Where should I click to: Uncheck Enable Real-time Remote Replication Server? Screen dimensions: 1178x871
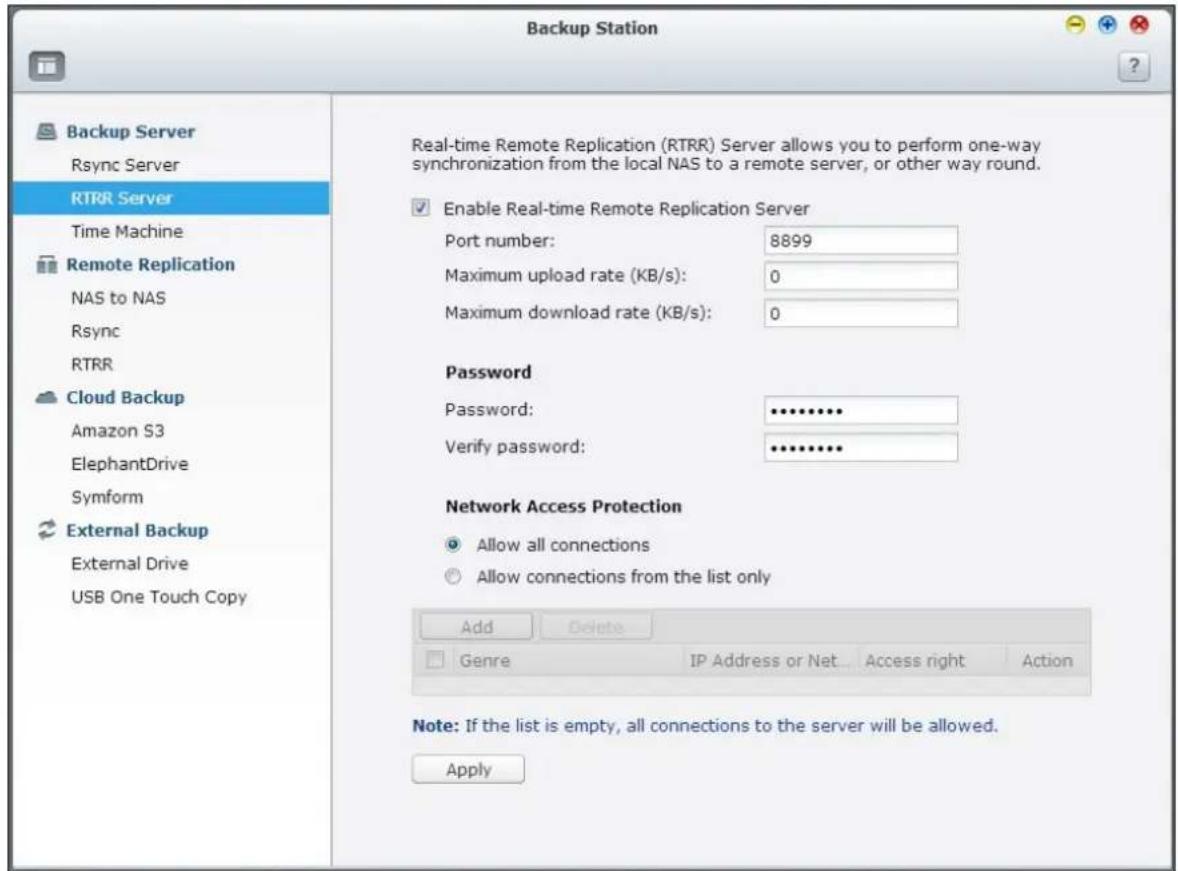click(421, 208)
